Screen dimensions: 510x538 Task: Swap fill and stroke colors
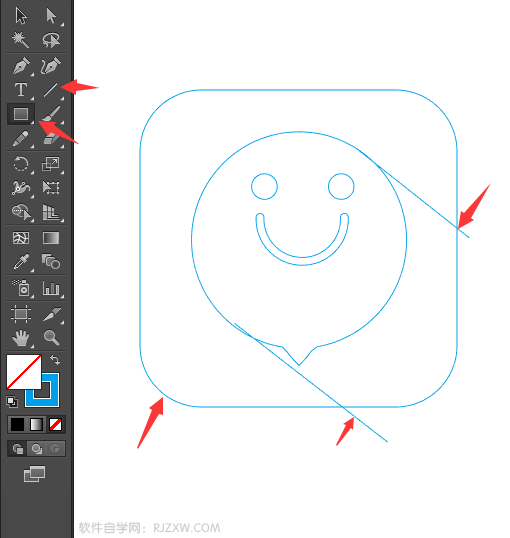(x=55, y=360)
